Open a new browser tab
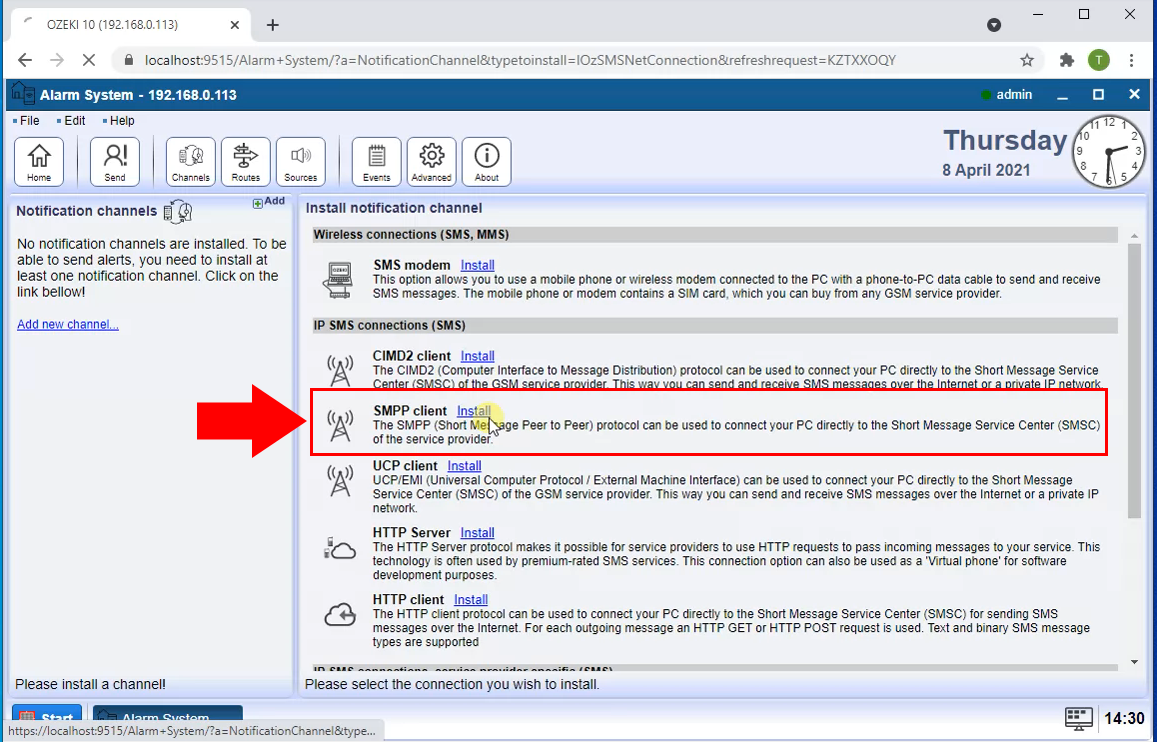The image size is (1157, 742). point(272,25)
